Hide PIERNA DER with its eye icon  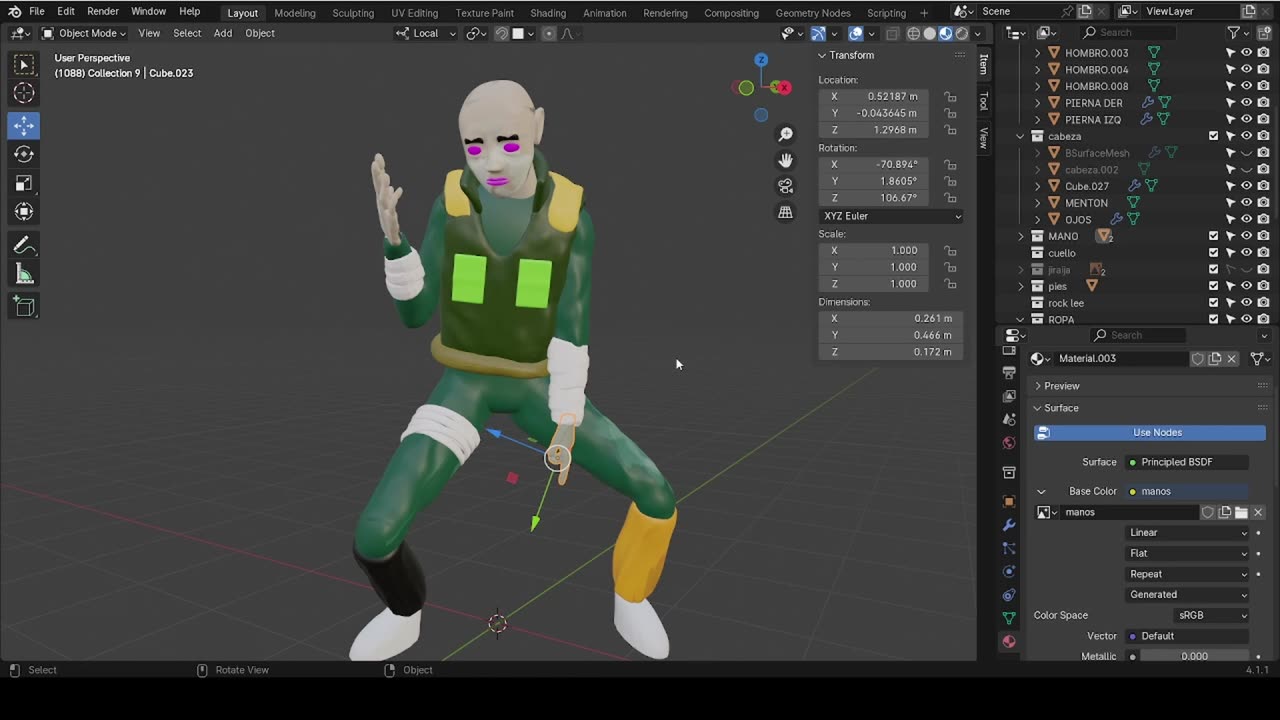coord(1247,103)
